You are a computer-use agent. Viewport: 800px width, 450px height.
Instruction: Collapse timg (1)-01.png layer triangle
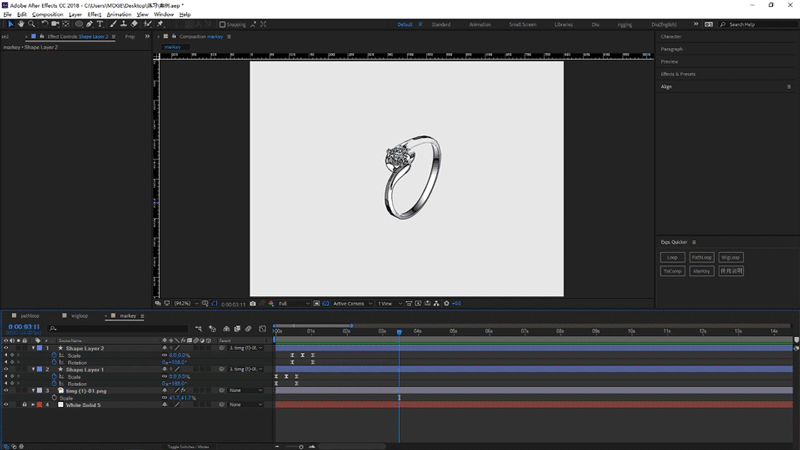tap(34, 390)
